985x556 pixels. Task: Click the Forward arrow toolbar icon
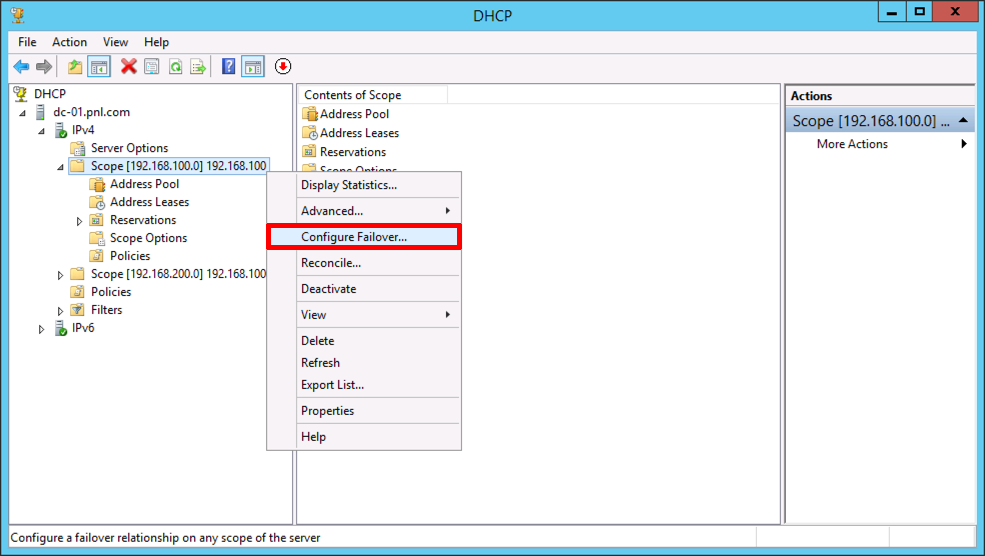pyautogui.click(x=44, y=67)
